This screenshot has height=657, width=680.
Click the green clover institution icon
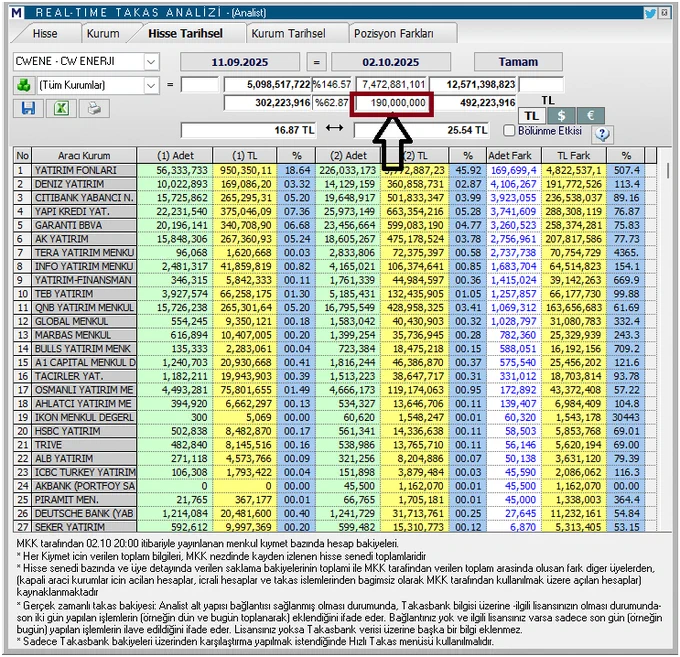[x=23, y=85]
